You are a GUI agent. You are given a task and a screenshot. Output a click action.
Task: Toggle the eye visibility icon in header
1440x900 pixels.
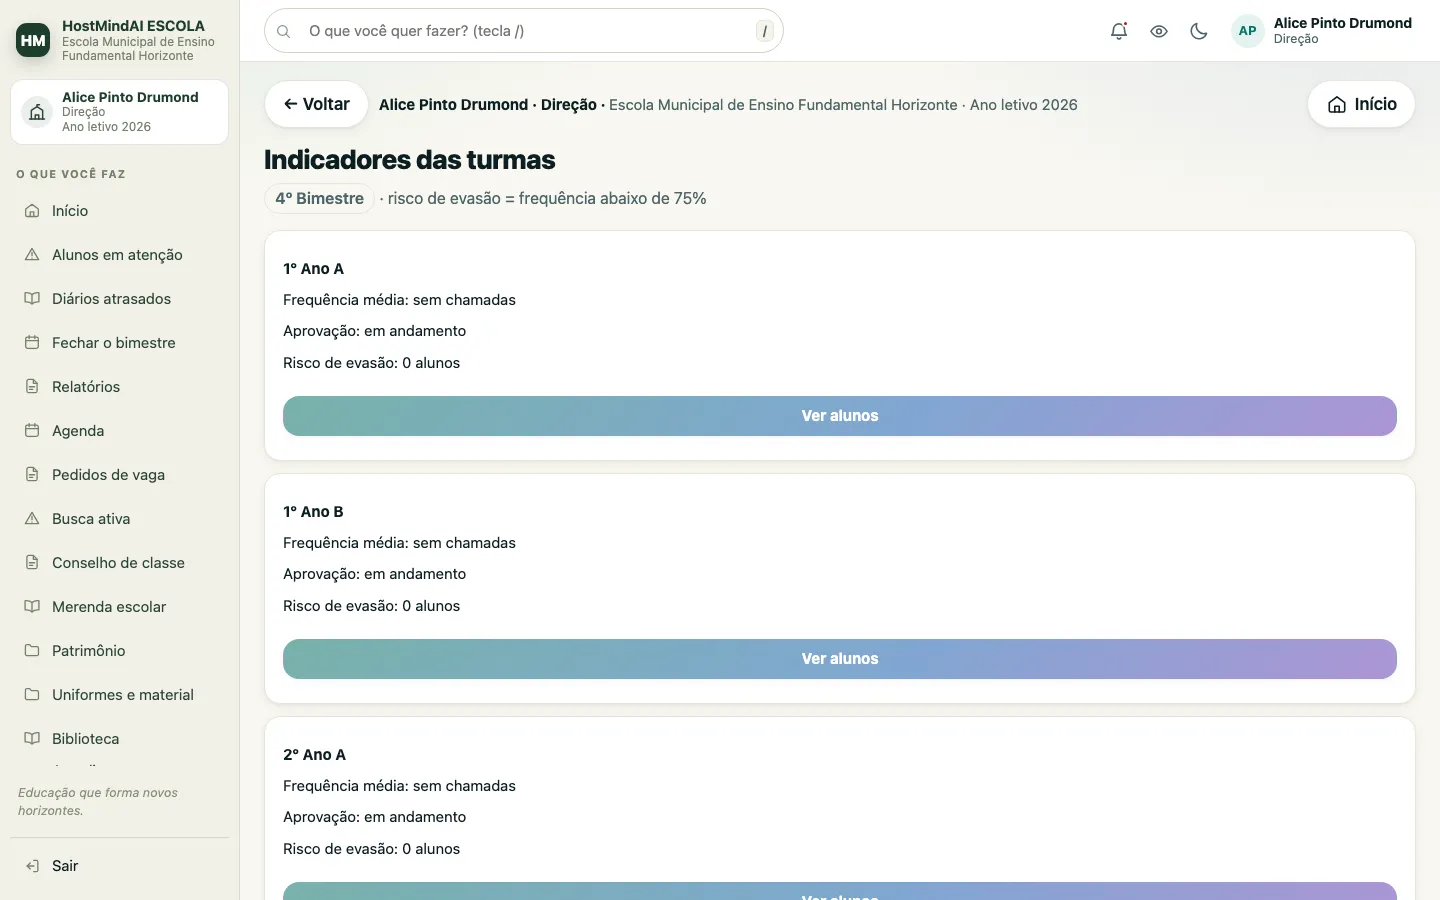tap(1159, 31)
